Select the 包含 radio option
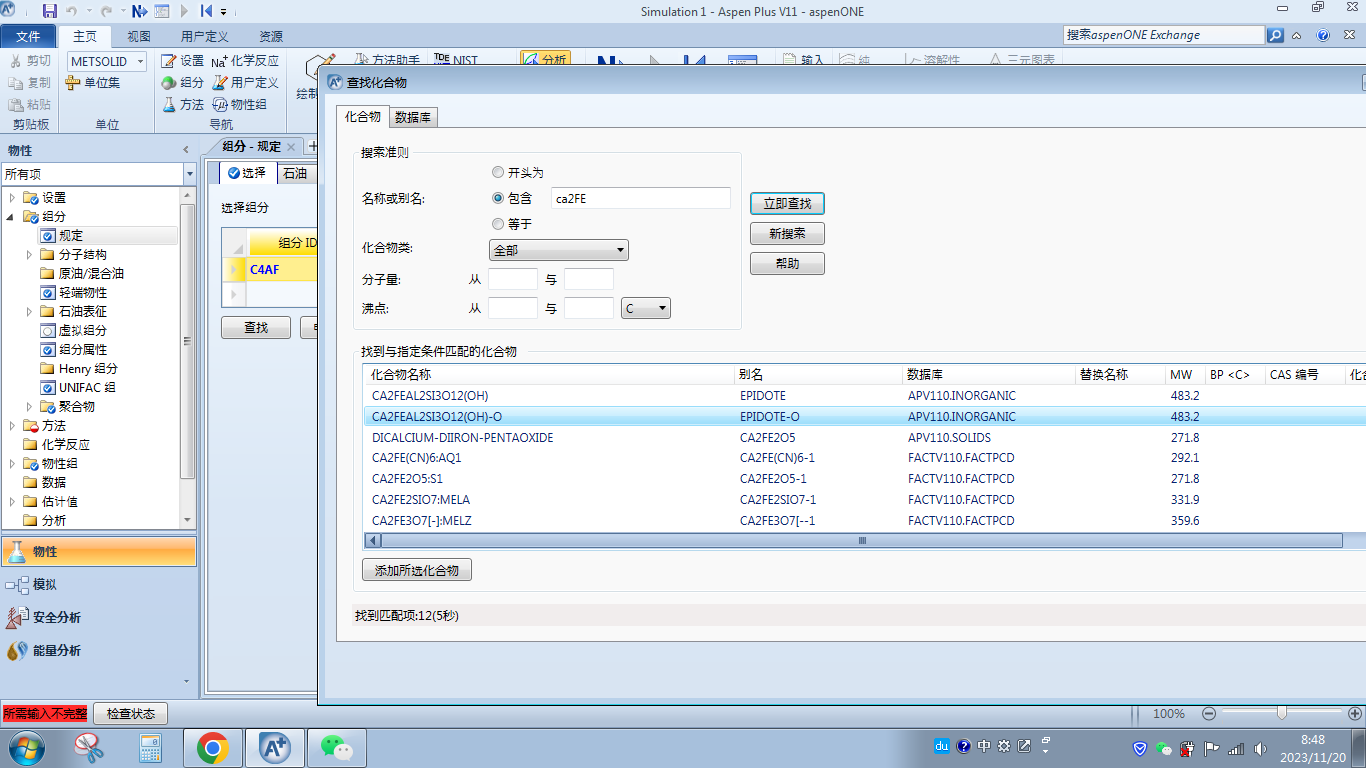Image resolution: width=1366 pixels, height=768 pixels. coord(498,198)
